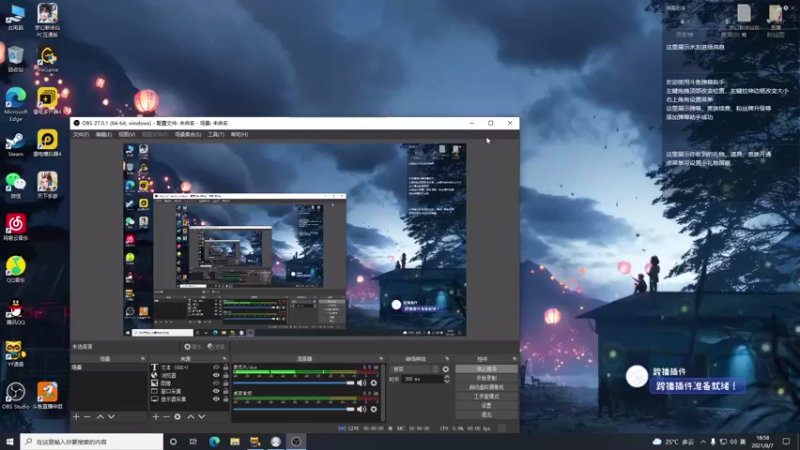Mute the Mic/Aux speaker icon
Image resolution: width=800 pixels, height=450 pixels.
[x=362, y=383]
